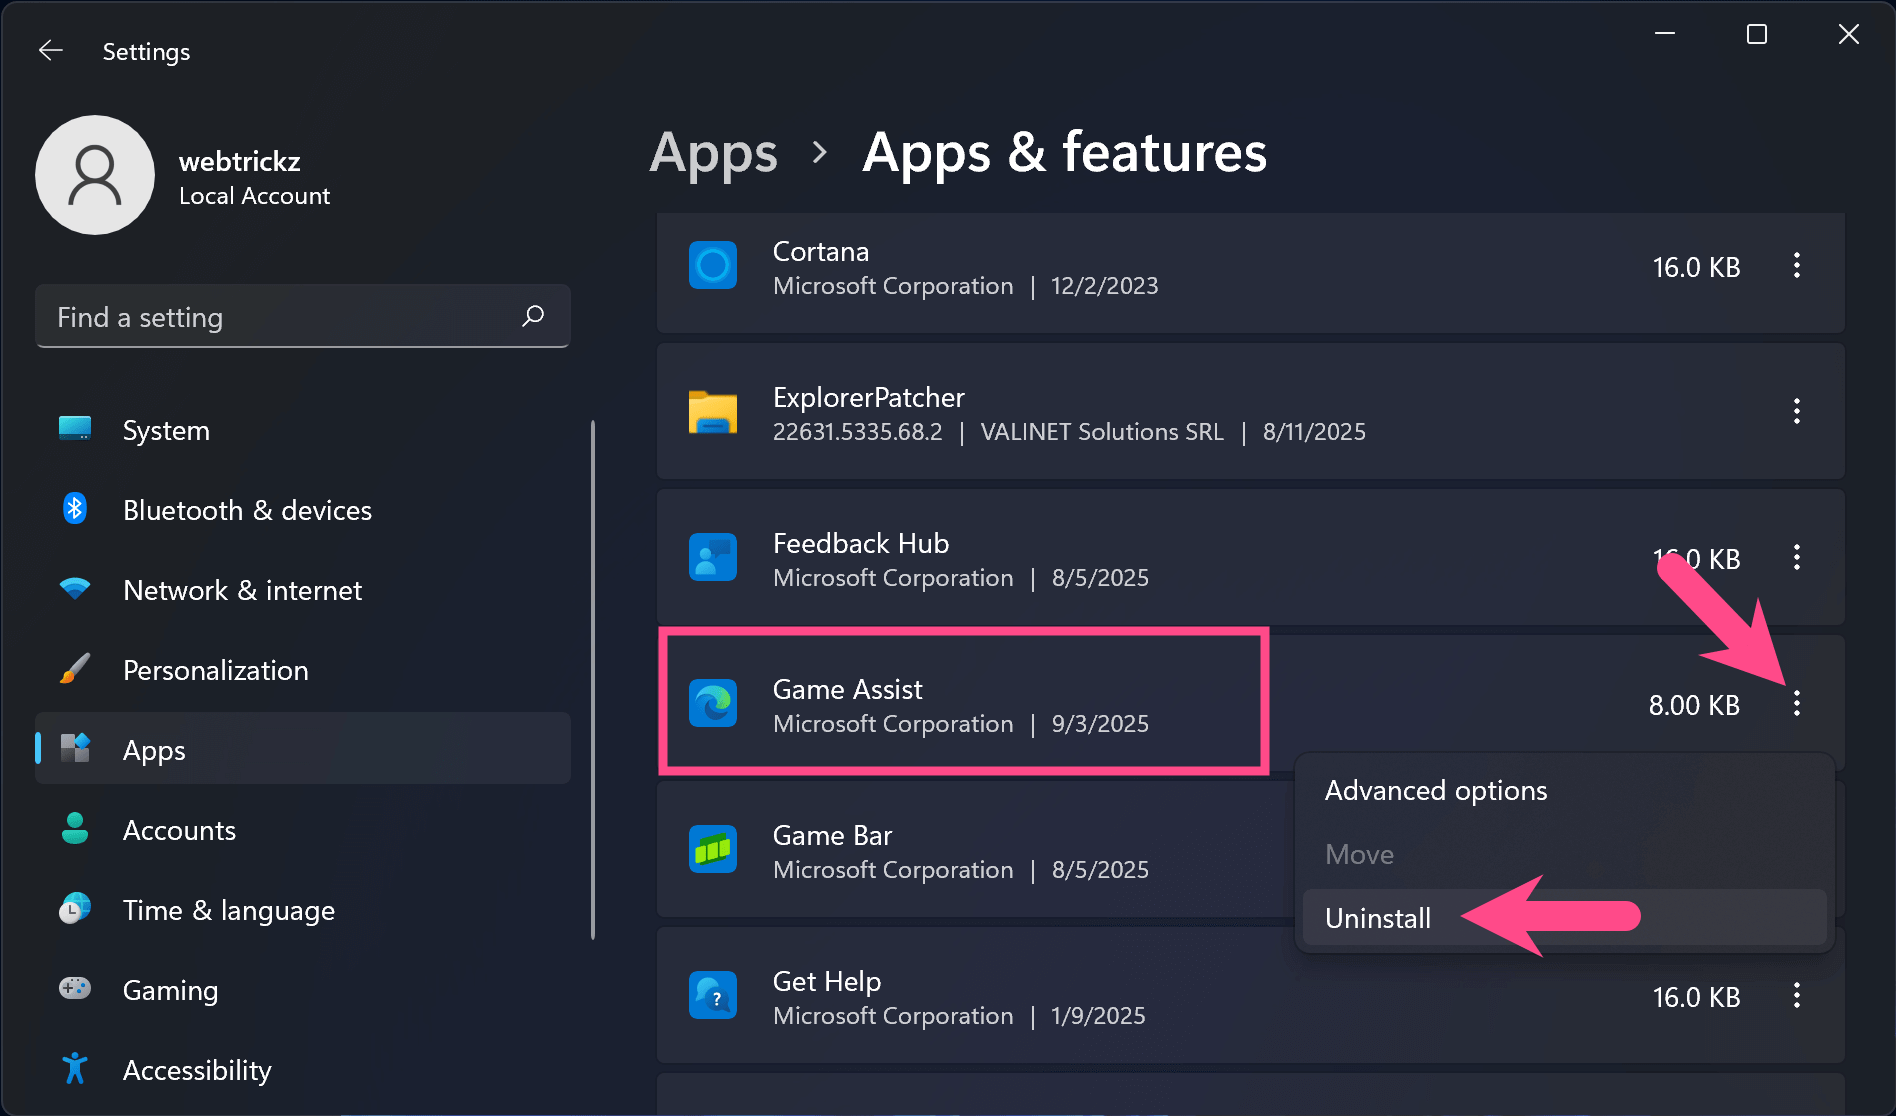Click the Apps breadcrumb link
Image resolution: width=1896 pixels, height=1116 pixels.
[x=713, y=152]
